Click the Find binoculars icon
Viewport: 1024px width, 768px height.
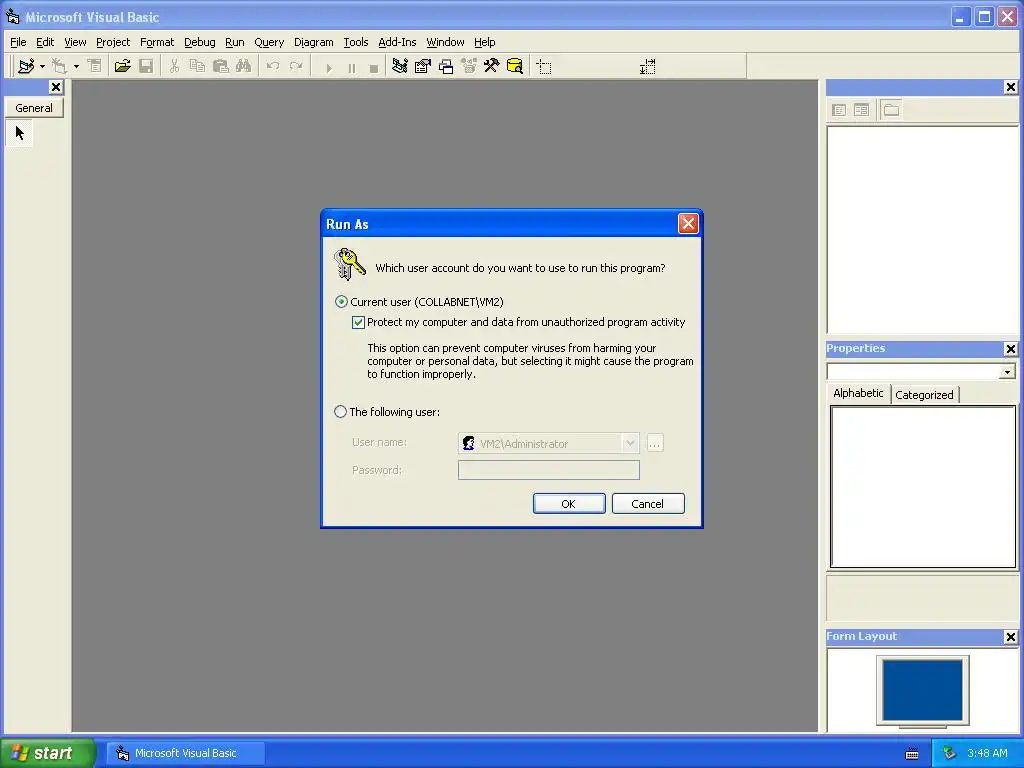pos(244,66)
